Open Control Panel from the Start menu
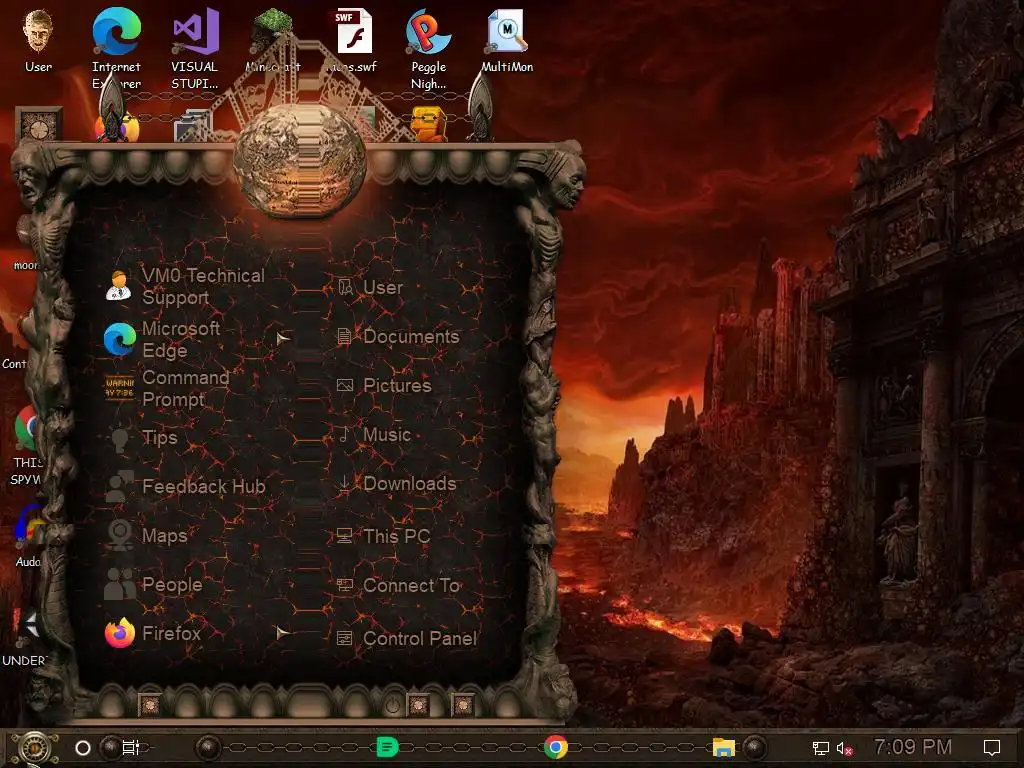 407,638
